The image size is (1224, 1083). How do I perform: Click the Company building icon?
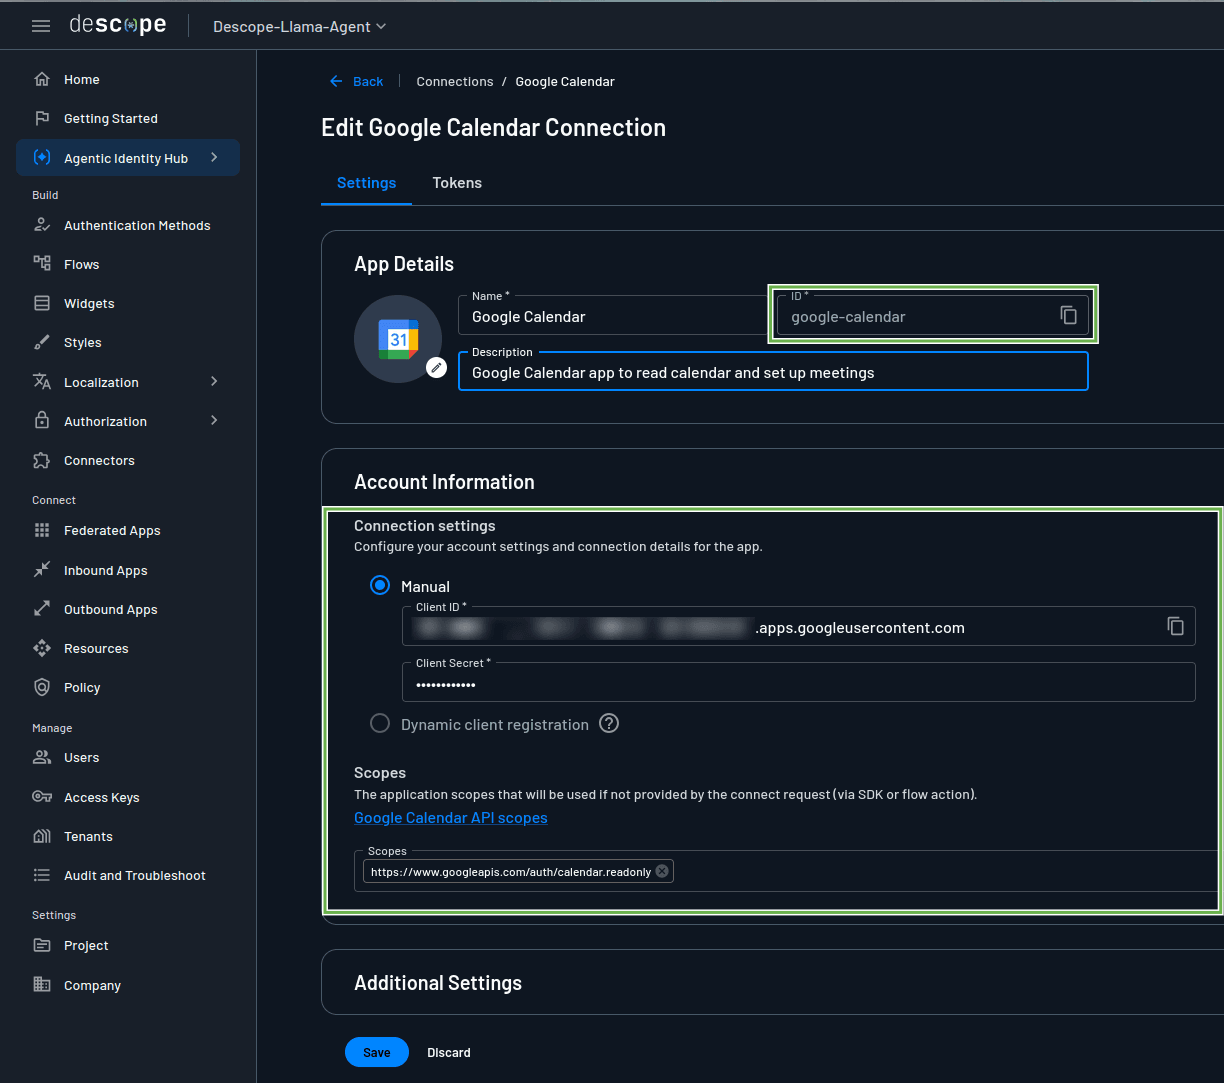tap(42, 985)
